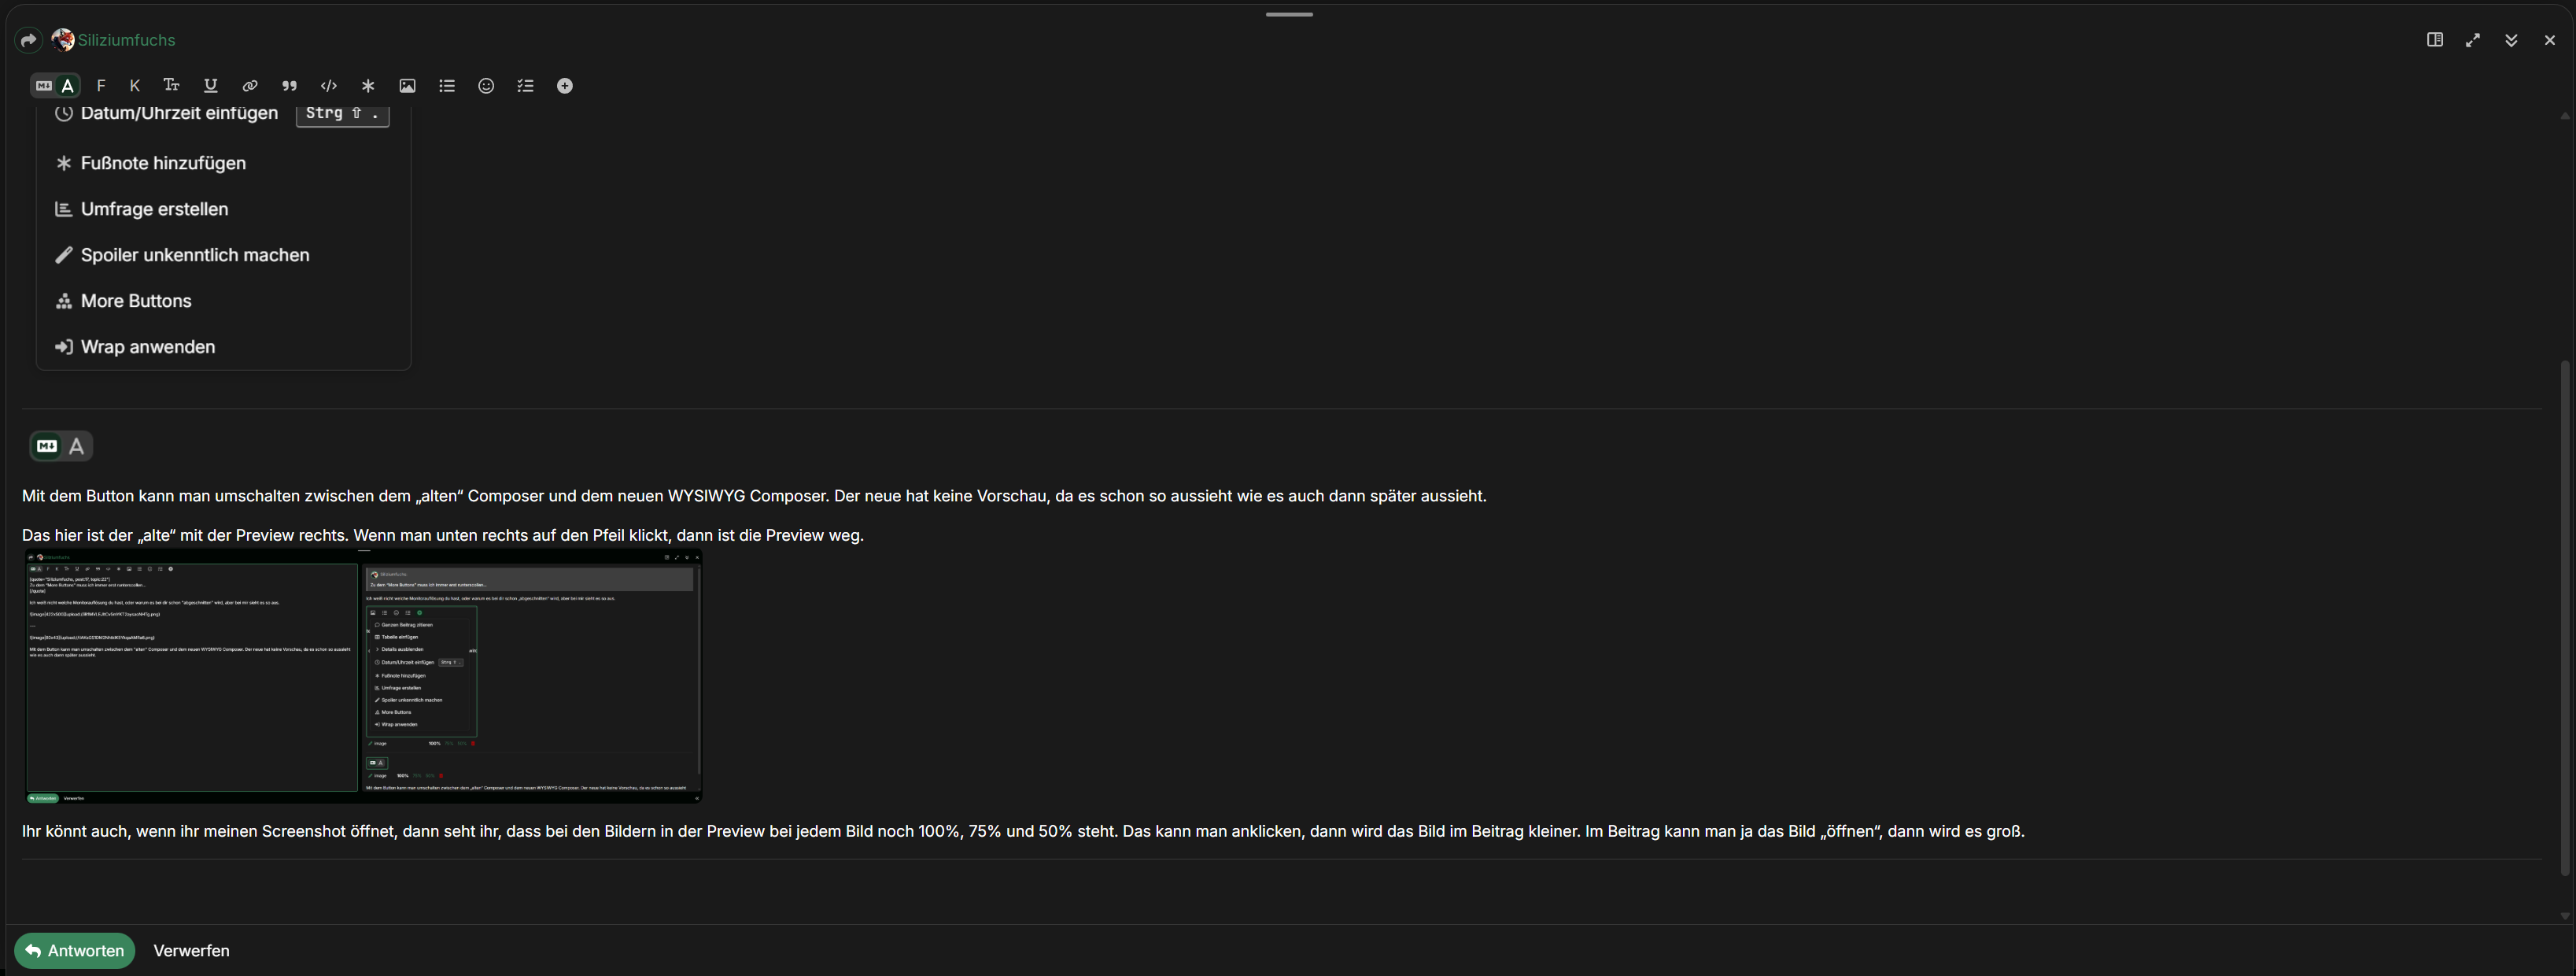Click the blockquote icon in toolbar
The image size is (2576, 976).
(289, 86)
